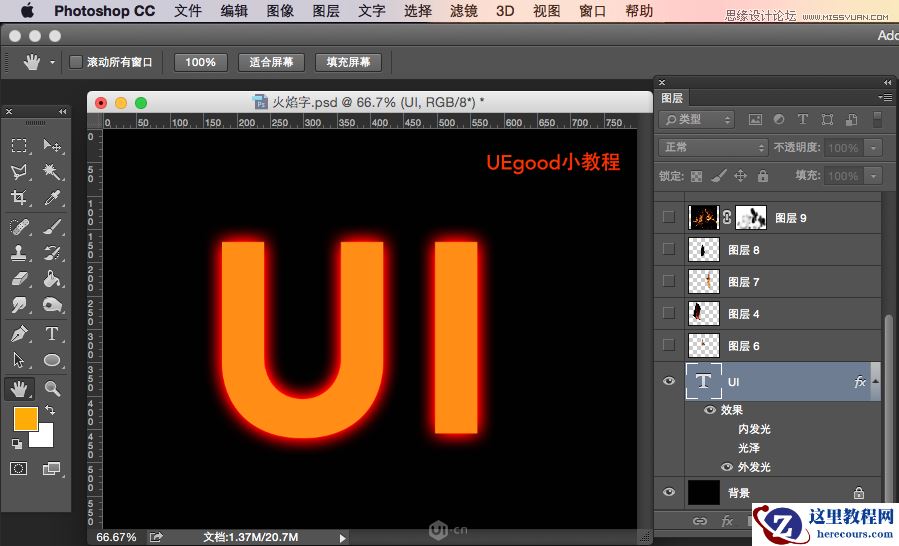This screenshot has width=899, height=546.
Task: Select the Move tool
Action: click(x=52, y=145)
